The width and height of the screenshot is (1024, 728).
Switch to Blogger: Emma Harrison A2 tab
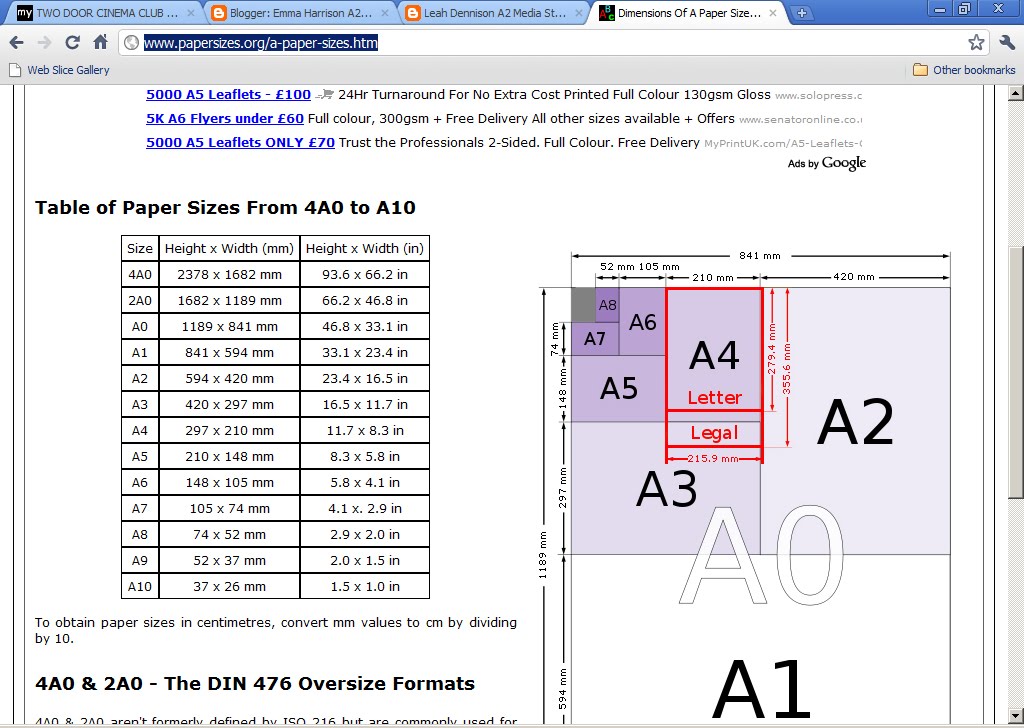tap(299, 12)
